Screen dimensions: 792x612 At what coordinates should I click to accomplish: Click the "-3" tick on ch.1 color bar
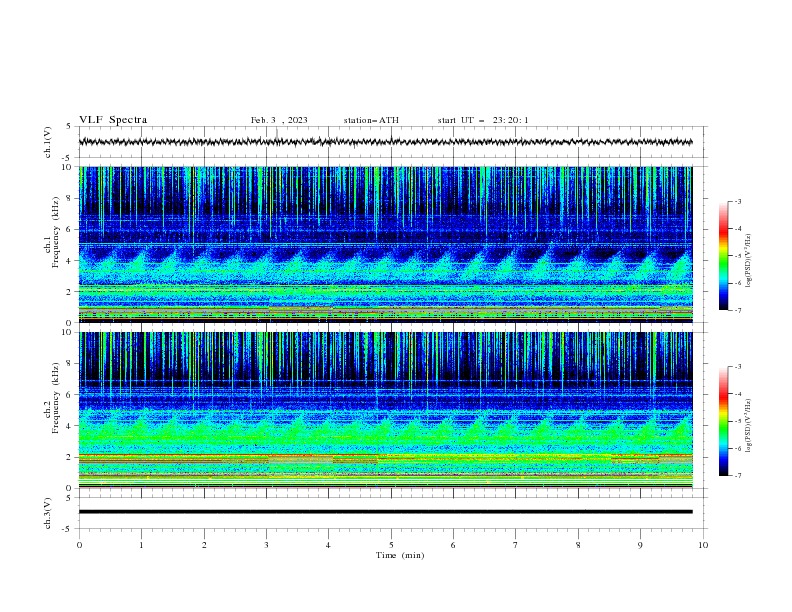pos(737,201)
